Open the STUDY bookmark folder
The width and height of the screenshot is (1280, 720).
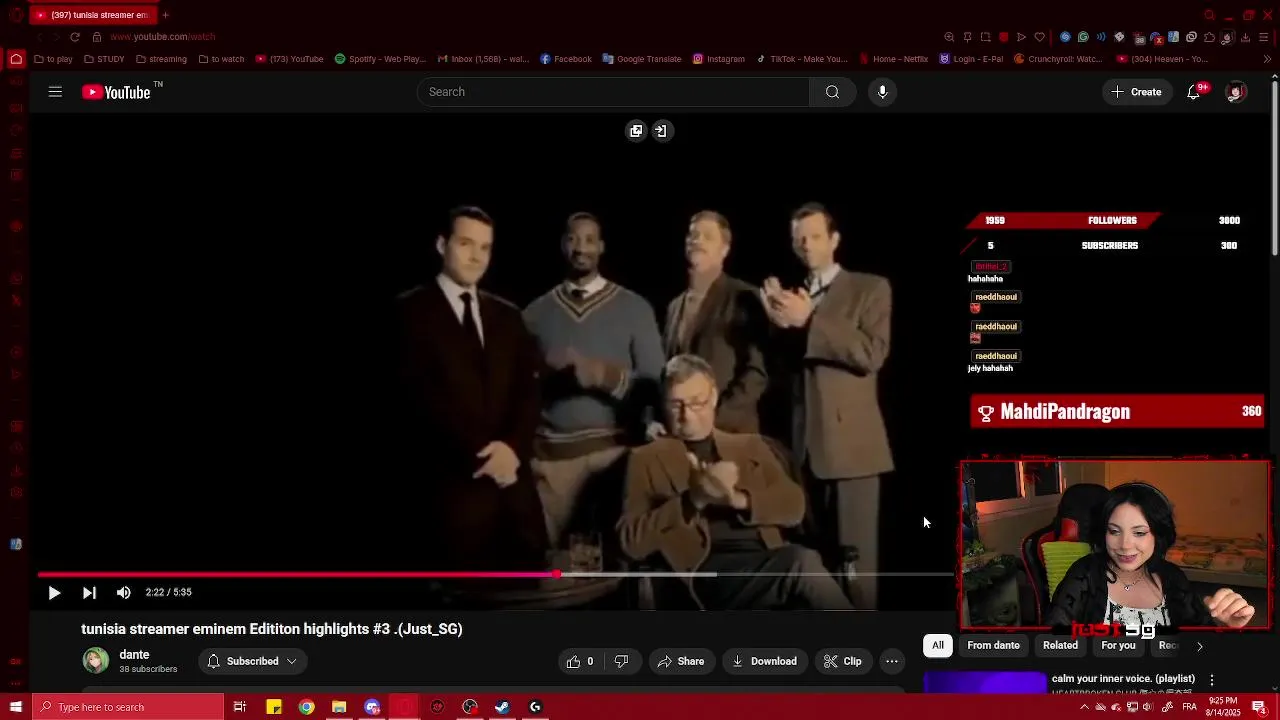tap(104, 59)
